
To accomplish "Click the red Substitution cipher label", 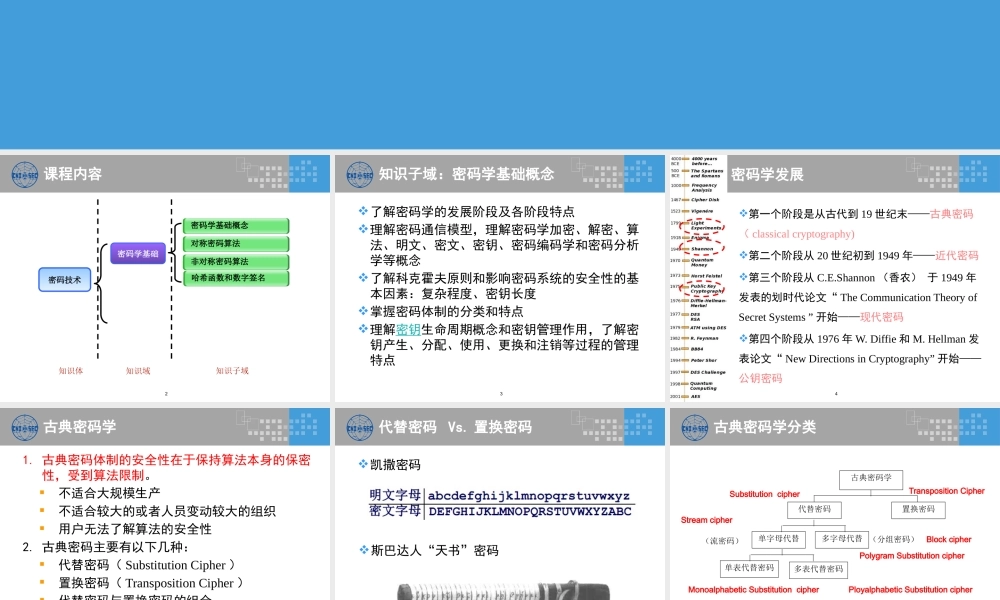I will 764,494.
